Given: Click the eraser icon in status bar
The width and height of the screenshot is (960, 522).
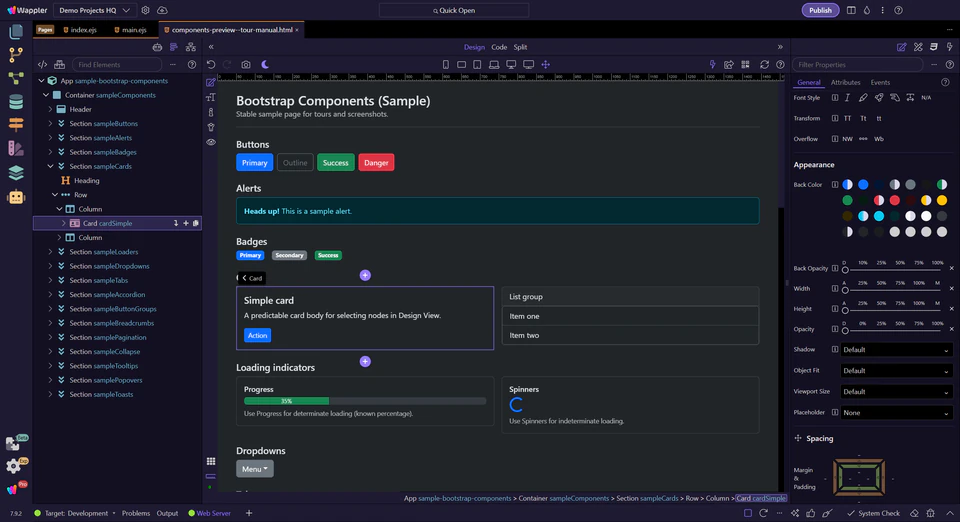Looking at the screenshot, I should [x=914, y=513].
